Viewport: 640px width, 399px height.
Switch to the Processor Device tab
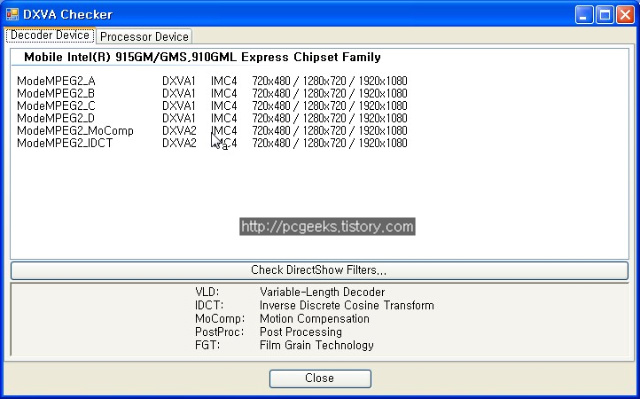(144, 37)
